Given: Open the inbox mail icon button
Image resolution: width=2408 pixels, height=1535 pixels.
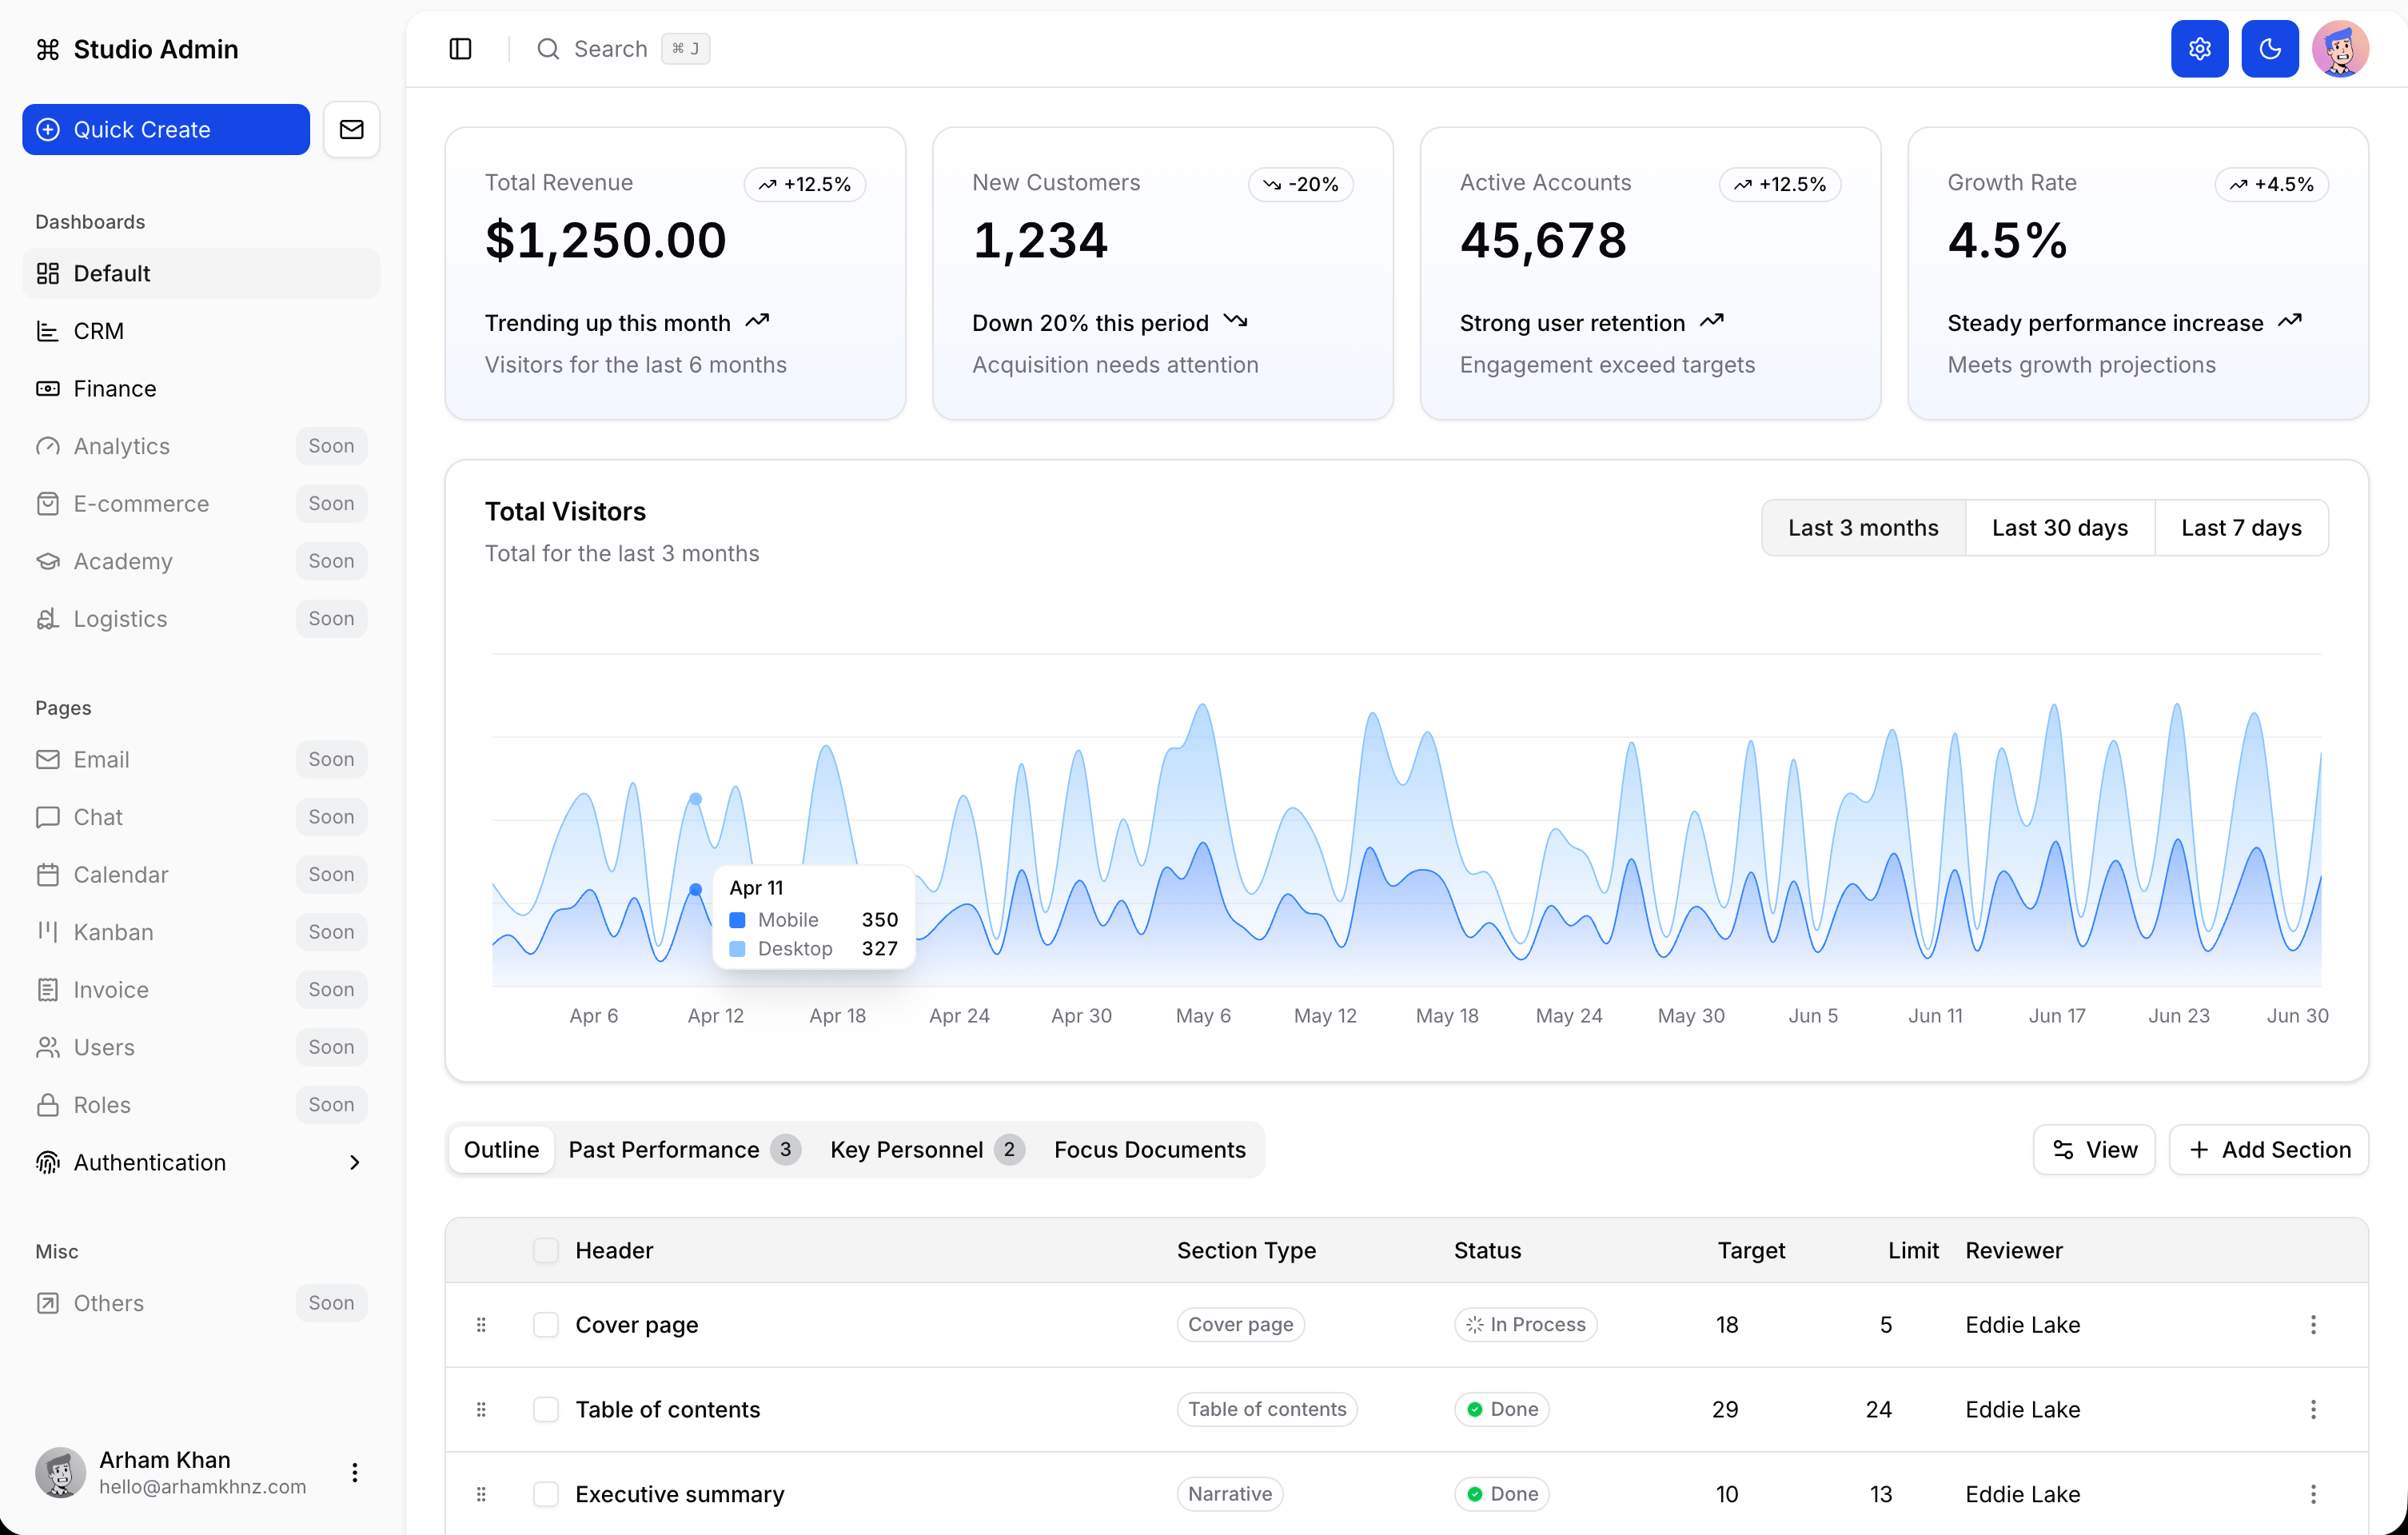Looking at the screenshot, I should coord(351,129).
